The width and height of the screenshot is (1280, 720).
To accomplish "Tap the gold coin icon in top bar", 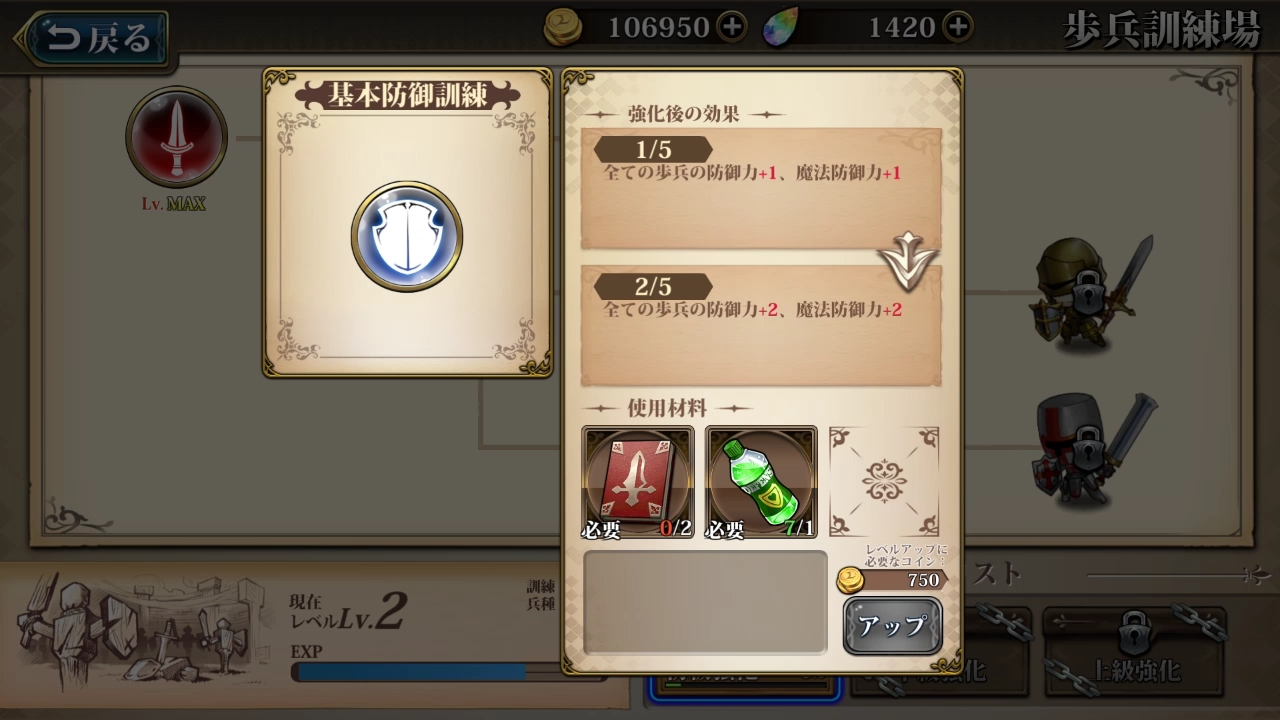I will click(x=563, y=28).
